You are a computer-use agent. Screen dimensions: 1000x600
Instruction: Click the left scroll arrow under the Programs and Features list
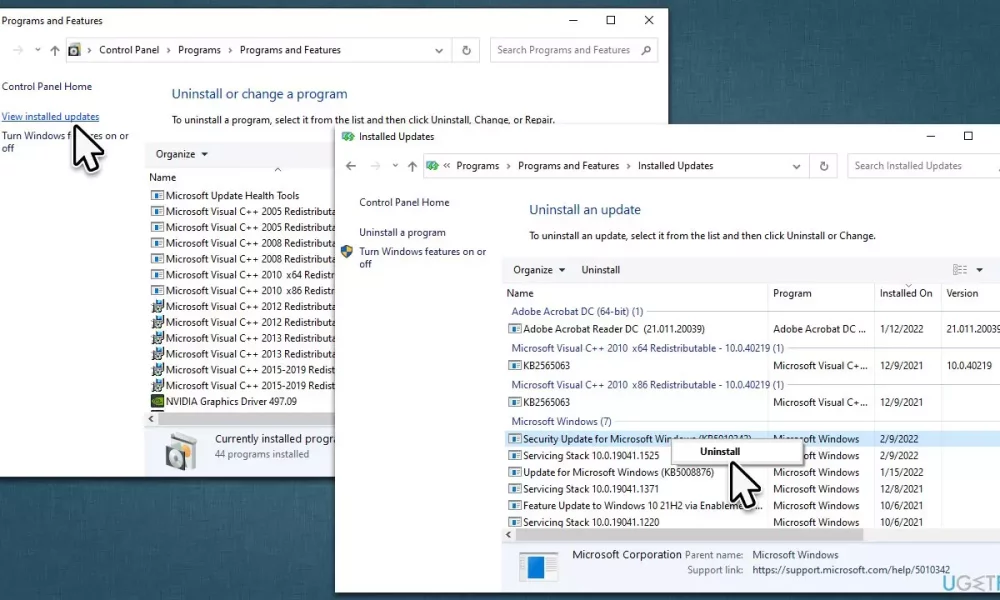[x=151, y=419]
